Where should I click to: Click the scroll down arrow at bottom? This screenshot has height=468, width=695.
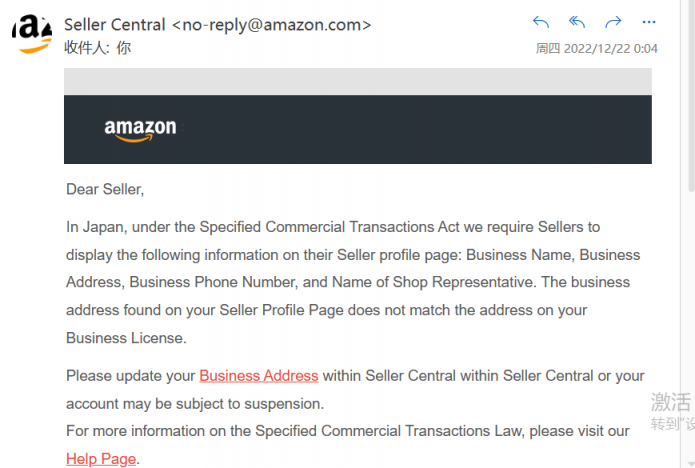tap(691, 464)
